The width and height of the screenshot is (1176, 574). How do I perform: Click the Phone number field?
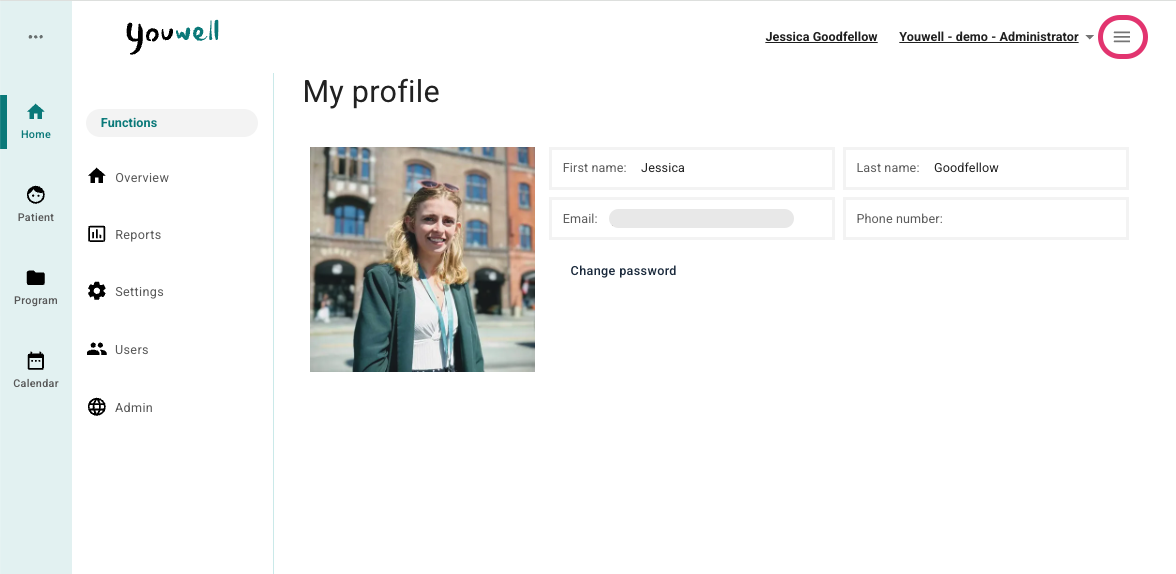[x=986, y=219]
